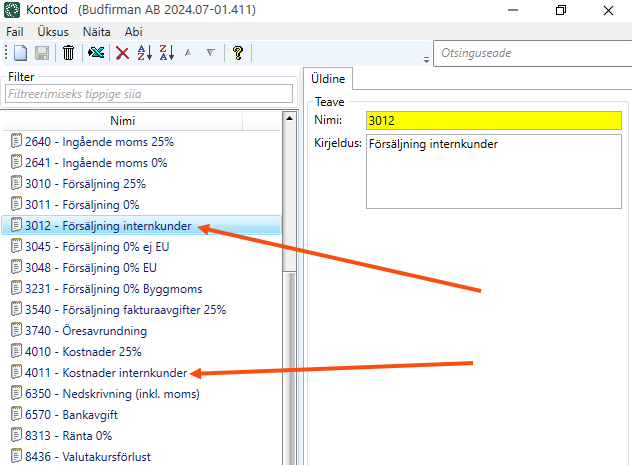Screen dimensions: 632x465
Task: Open the Näita menu
Action: coord(97,31)
